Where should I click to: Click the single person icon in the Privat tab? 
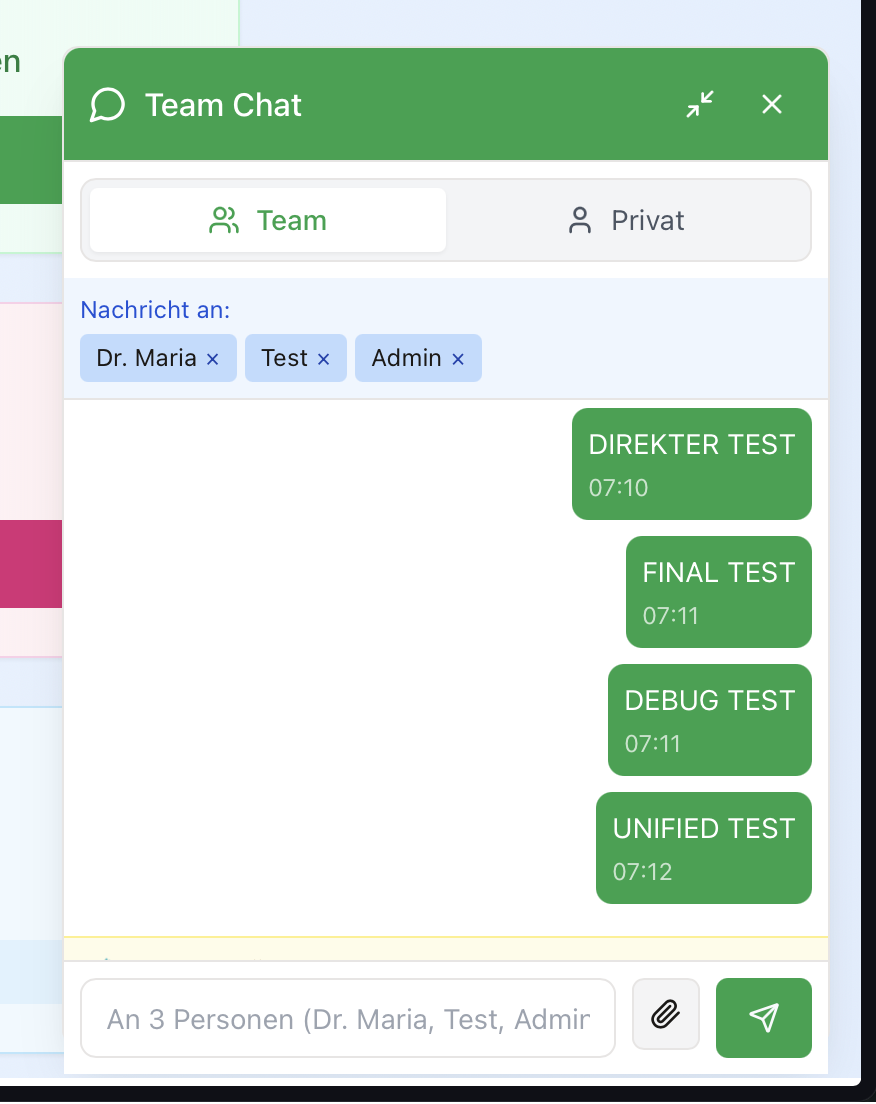(580, 220)
